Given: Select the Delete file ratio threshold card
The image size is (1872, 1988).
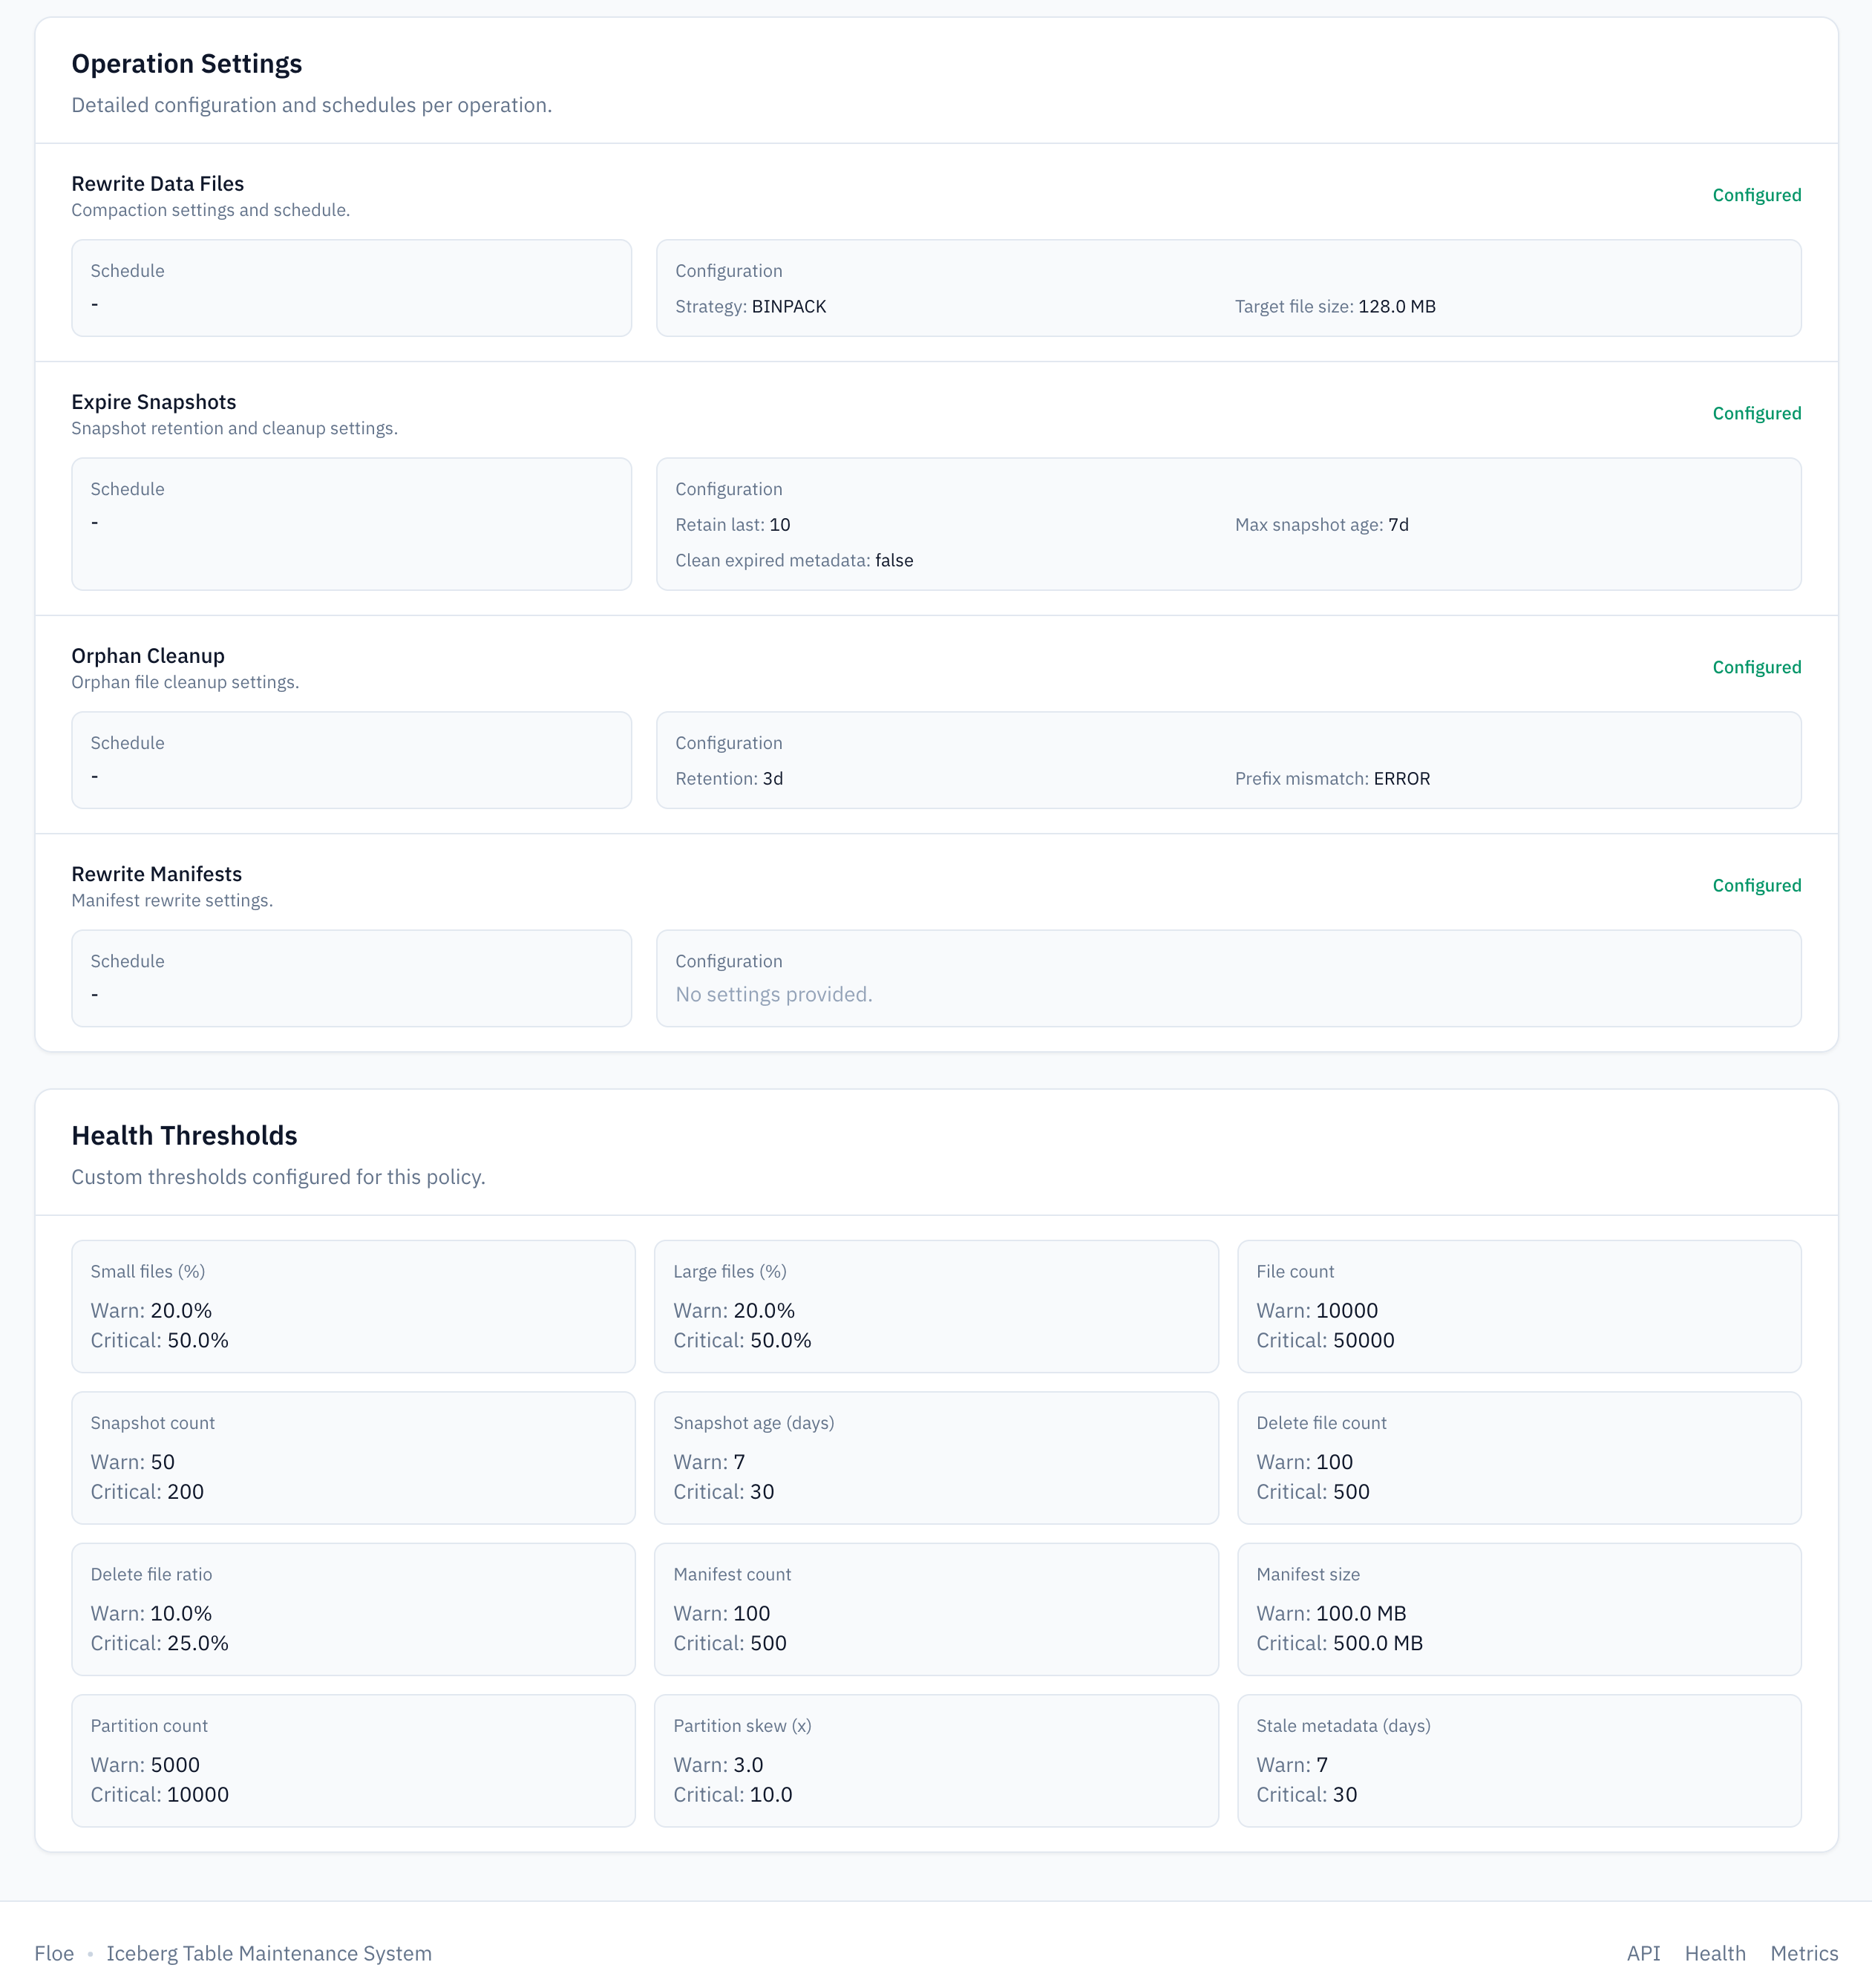Looking at the screenshot, I should 353,1609.
